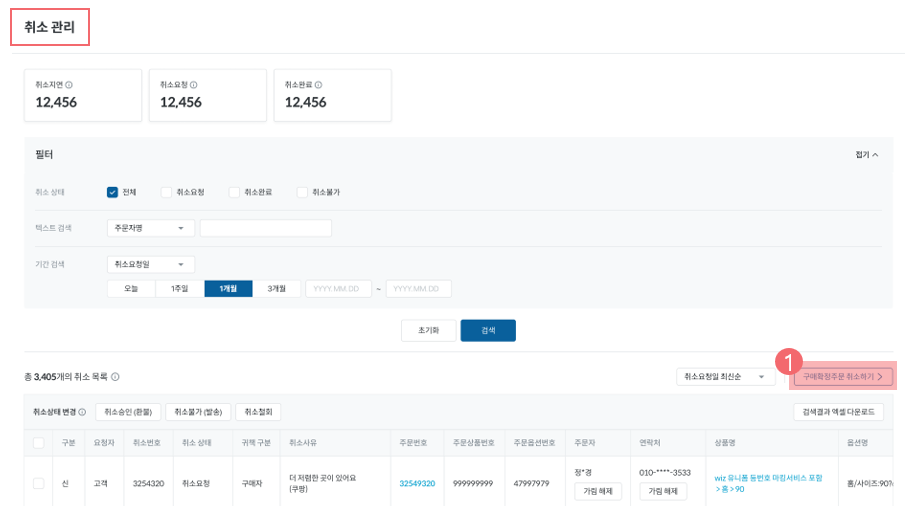905x506 pixels.
Task: Click the 주문번호 column header
Action: [x=413, y=443]
